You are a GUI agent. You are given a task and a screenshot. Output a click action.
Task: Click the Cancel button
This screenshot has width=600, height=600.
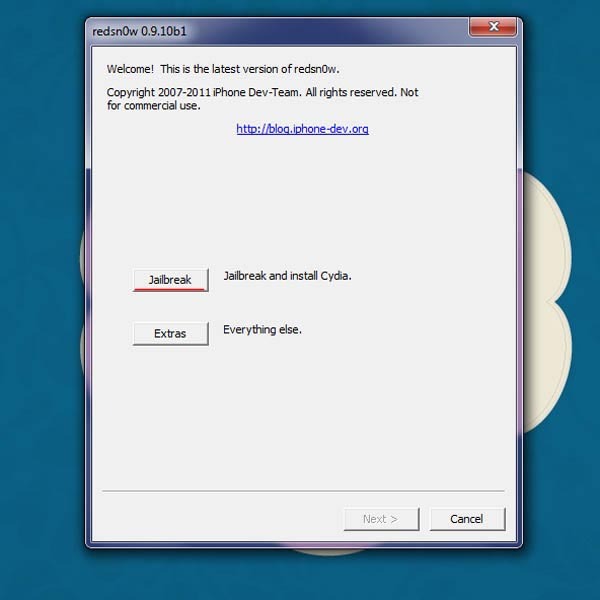[x=467, y=519]
